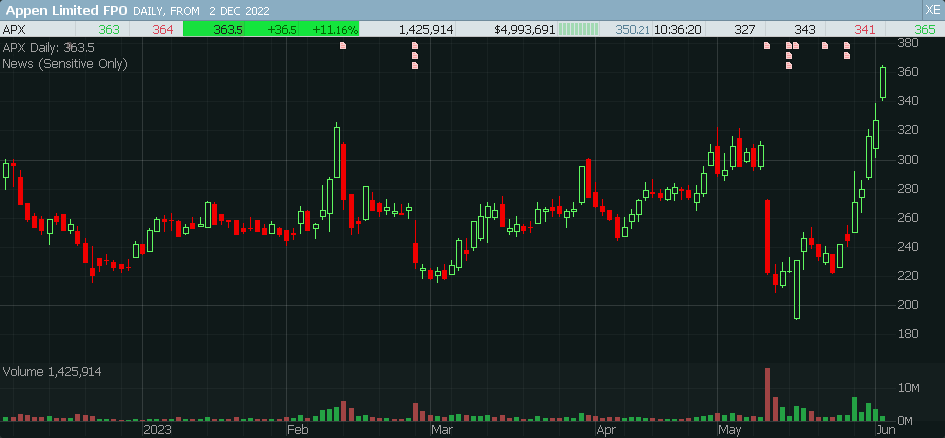This screenshot has height=438, width=945.
Task: Click the red ask price 364
Action: point(163,30)
